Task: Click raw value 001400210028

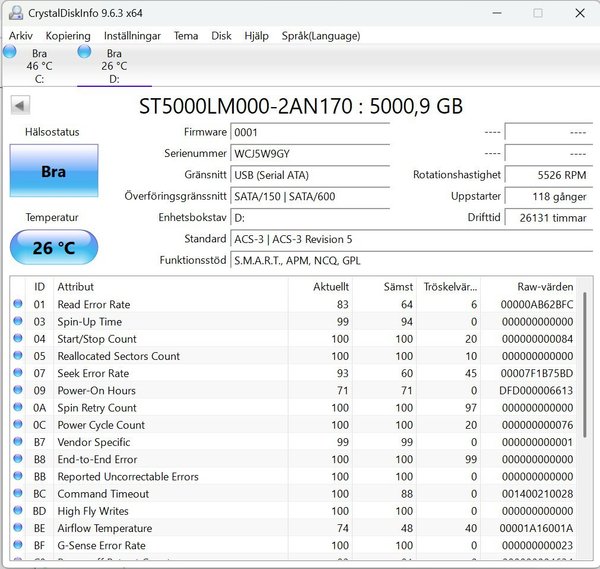Action: (x=537, y=494)
